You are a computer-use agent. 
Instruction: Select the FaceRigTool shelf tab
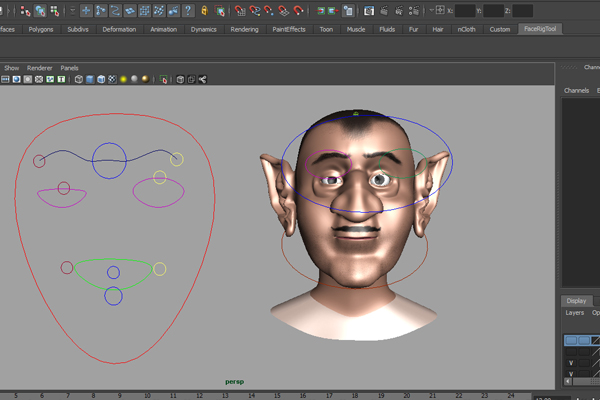[x=540, y=29]
